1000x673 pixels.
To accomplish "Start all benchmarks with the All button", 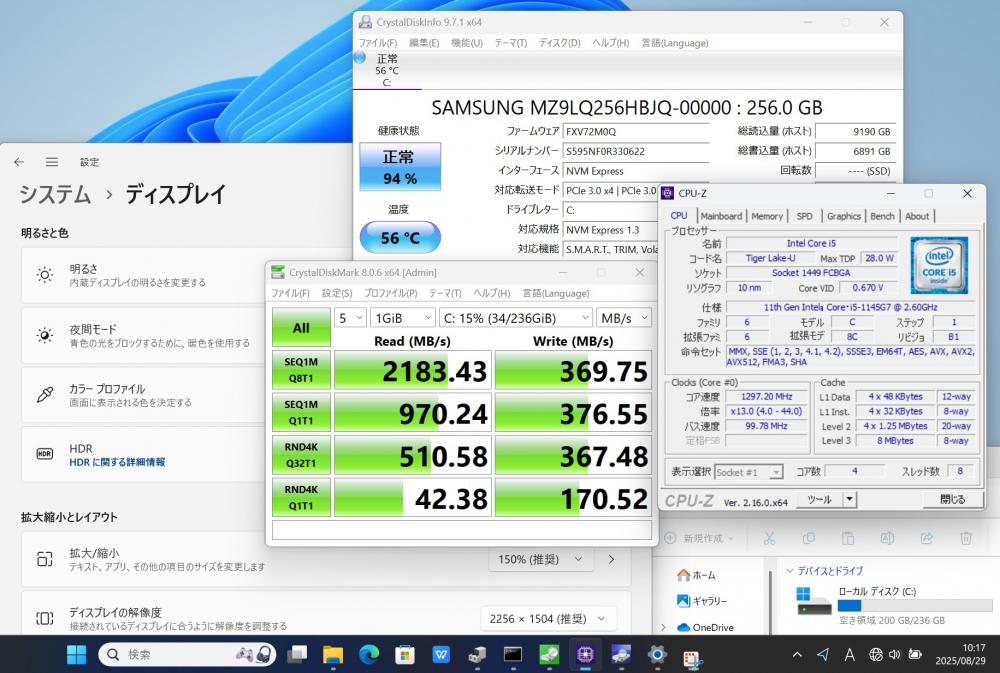I will (301, 327).
